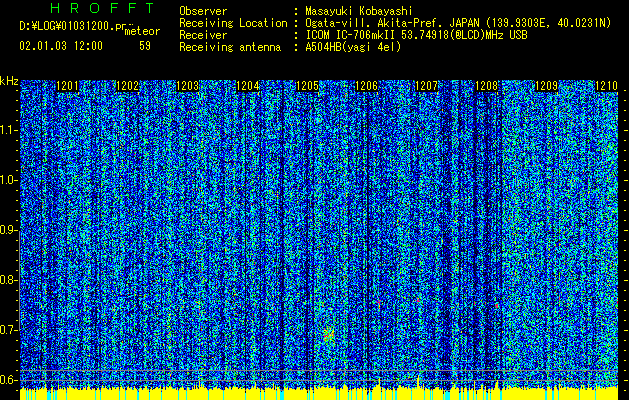629x400 pixels.
Task: Click the 0.7 kHz axis tick label
Action: tap(8, 330)
